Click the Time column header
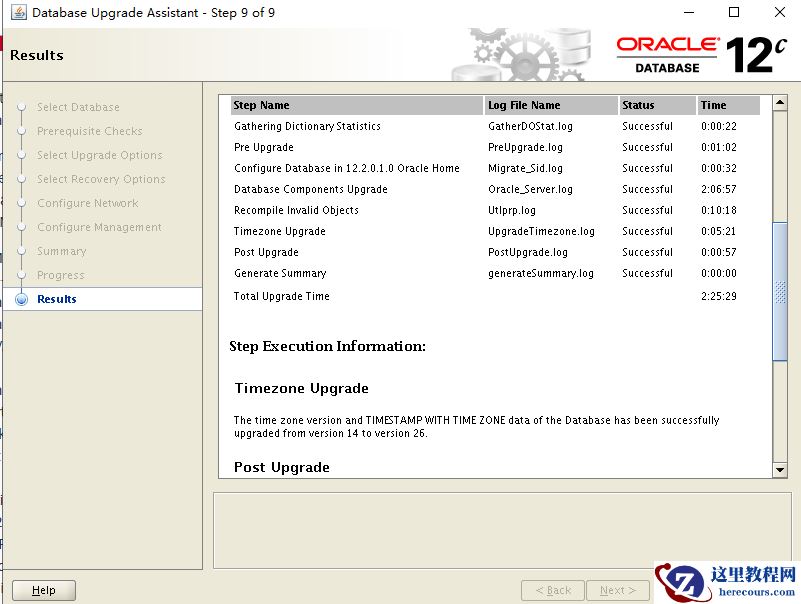Viewport: 801px width, 604px height. (728, 105)
